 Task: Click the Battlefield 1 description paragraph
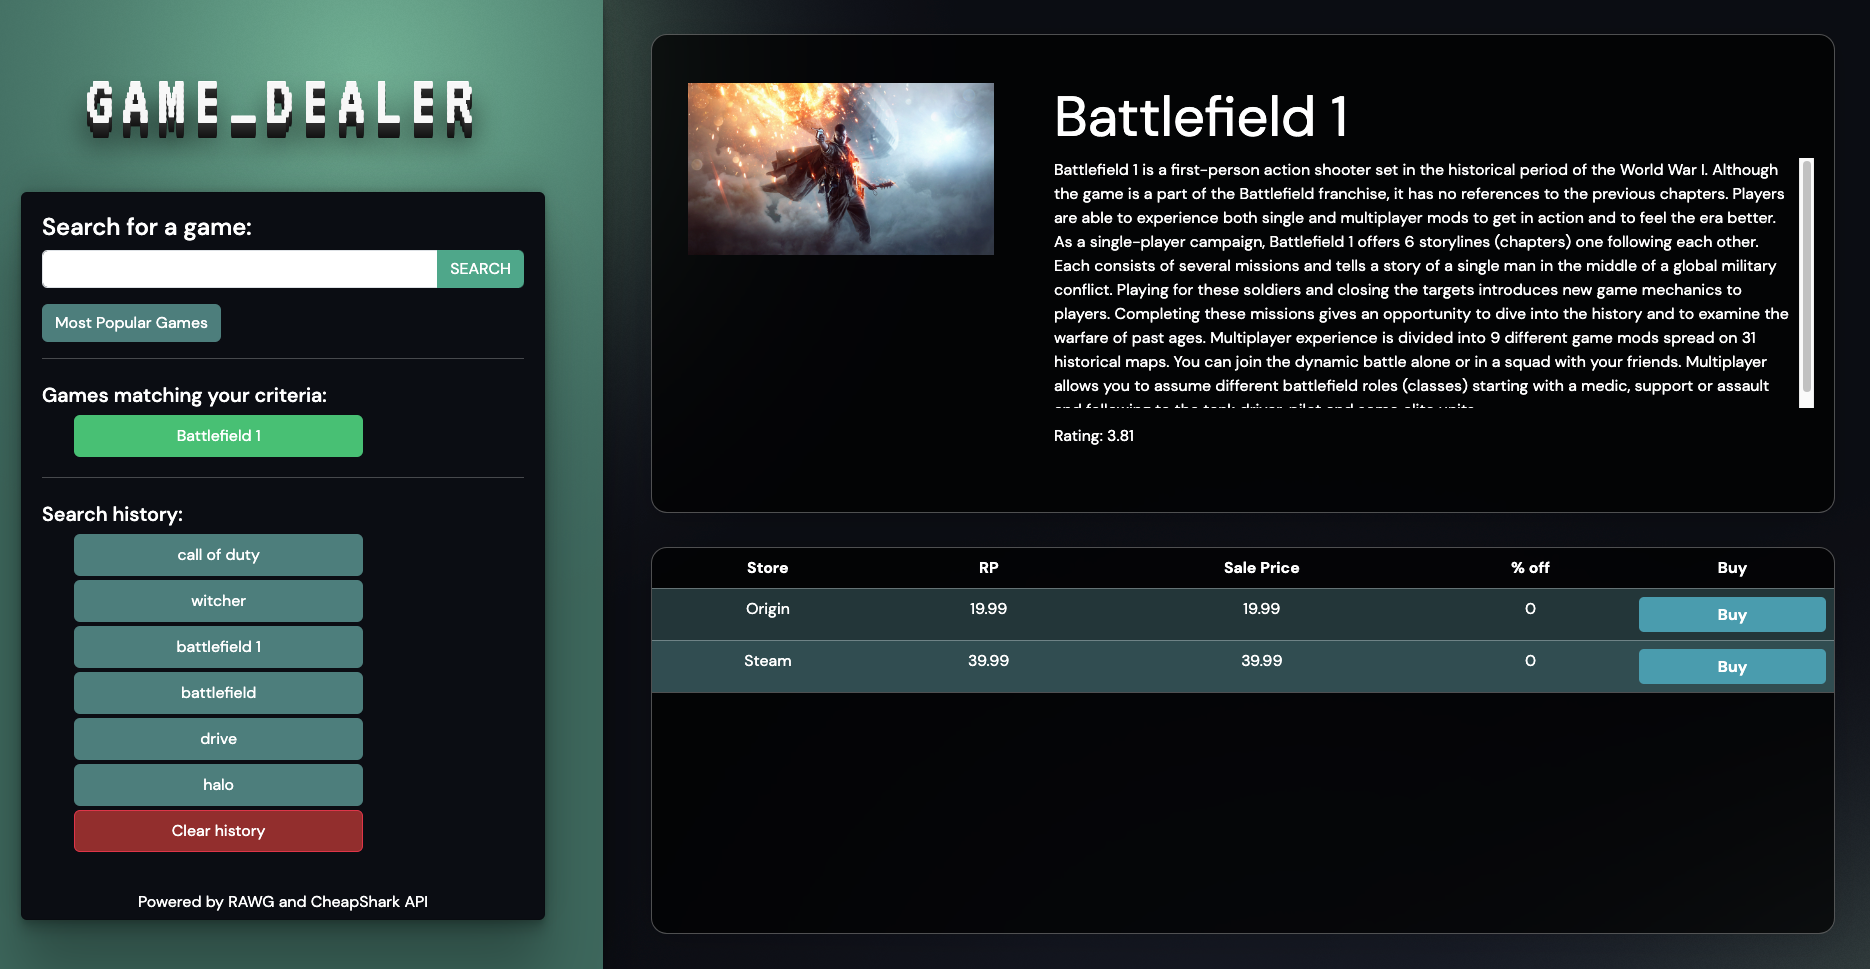click(x=1422, y=283)
